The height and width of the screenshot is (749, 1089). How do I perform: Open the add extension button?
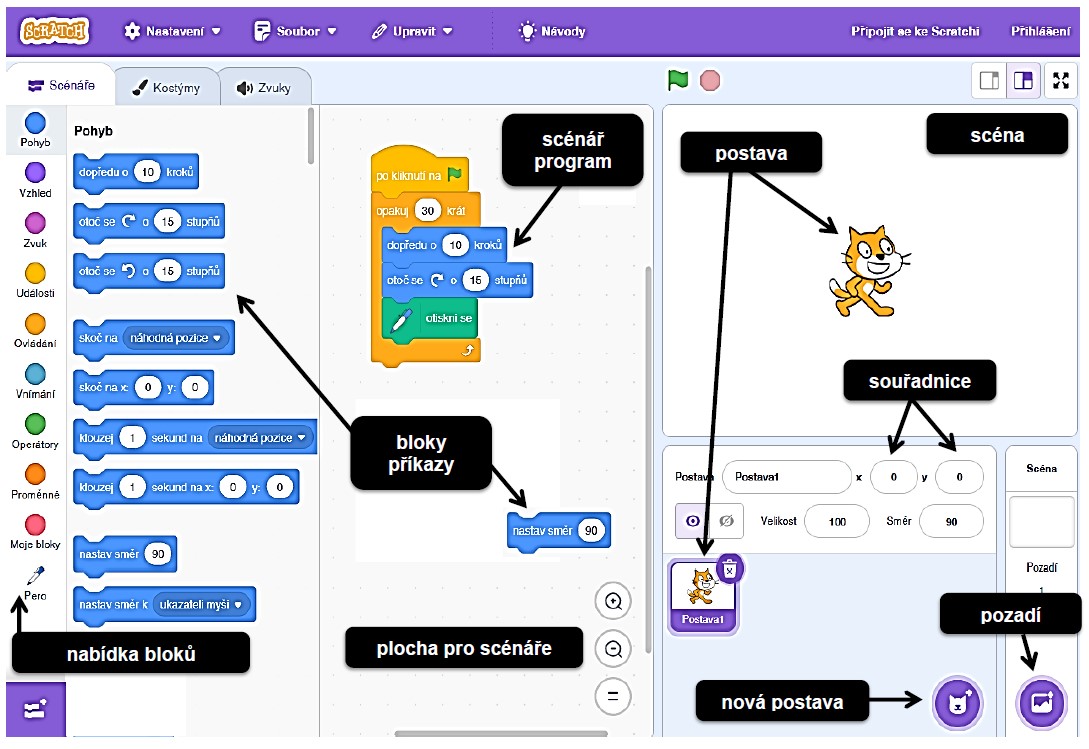pos(35,709)
